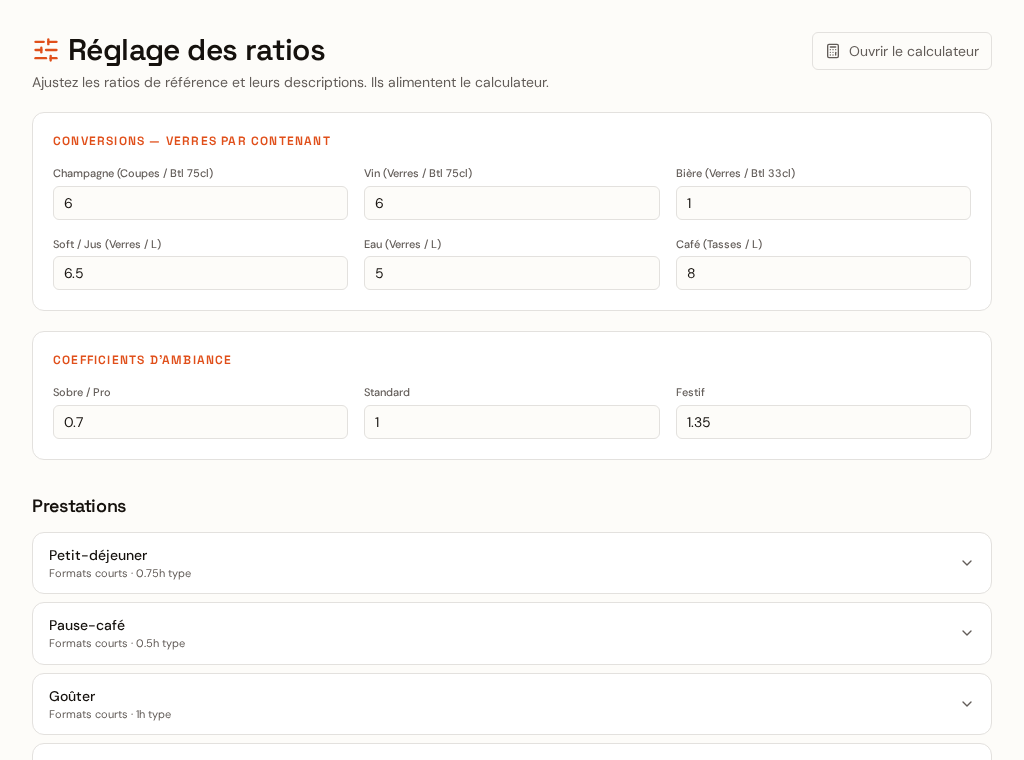Click the Champagne (Coupes / Btl 75cl) label

click(133, 173)
